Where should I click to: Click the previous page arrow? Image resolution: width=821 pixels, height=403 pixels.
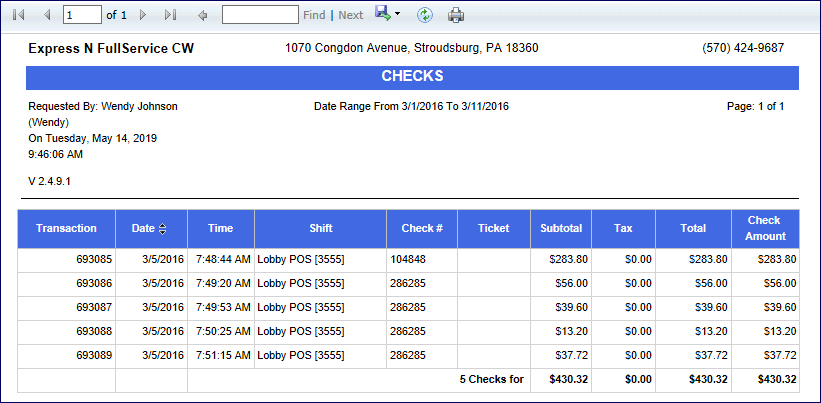click(x=46, y=15)
